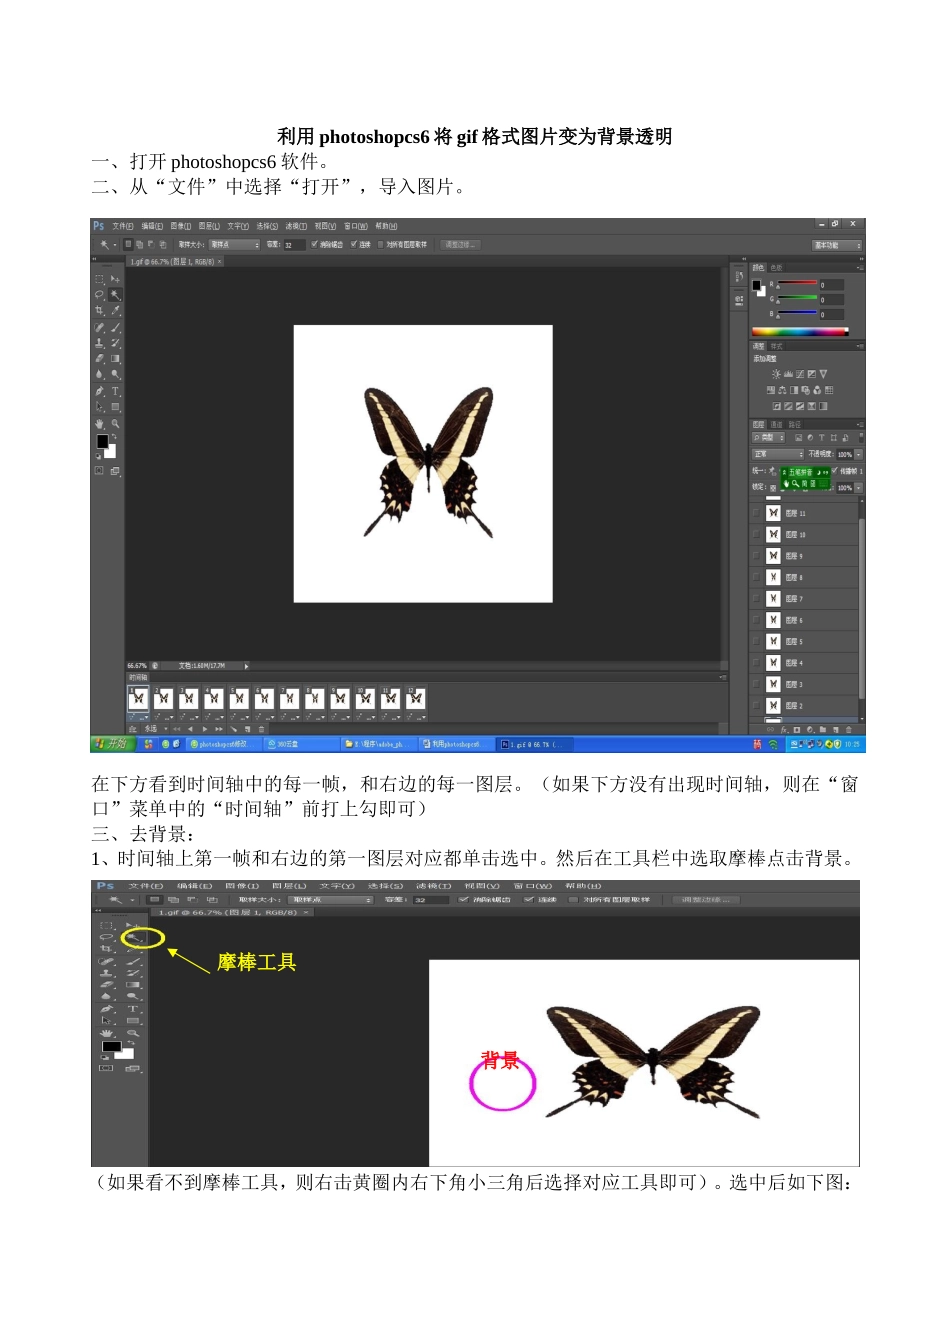Screen dimensions: 950x1344
Task: Select Type tool in upper Photoshop window
Action: point(115,391)
